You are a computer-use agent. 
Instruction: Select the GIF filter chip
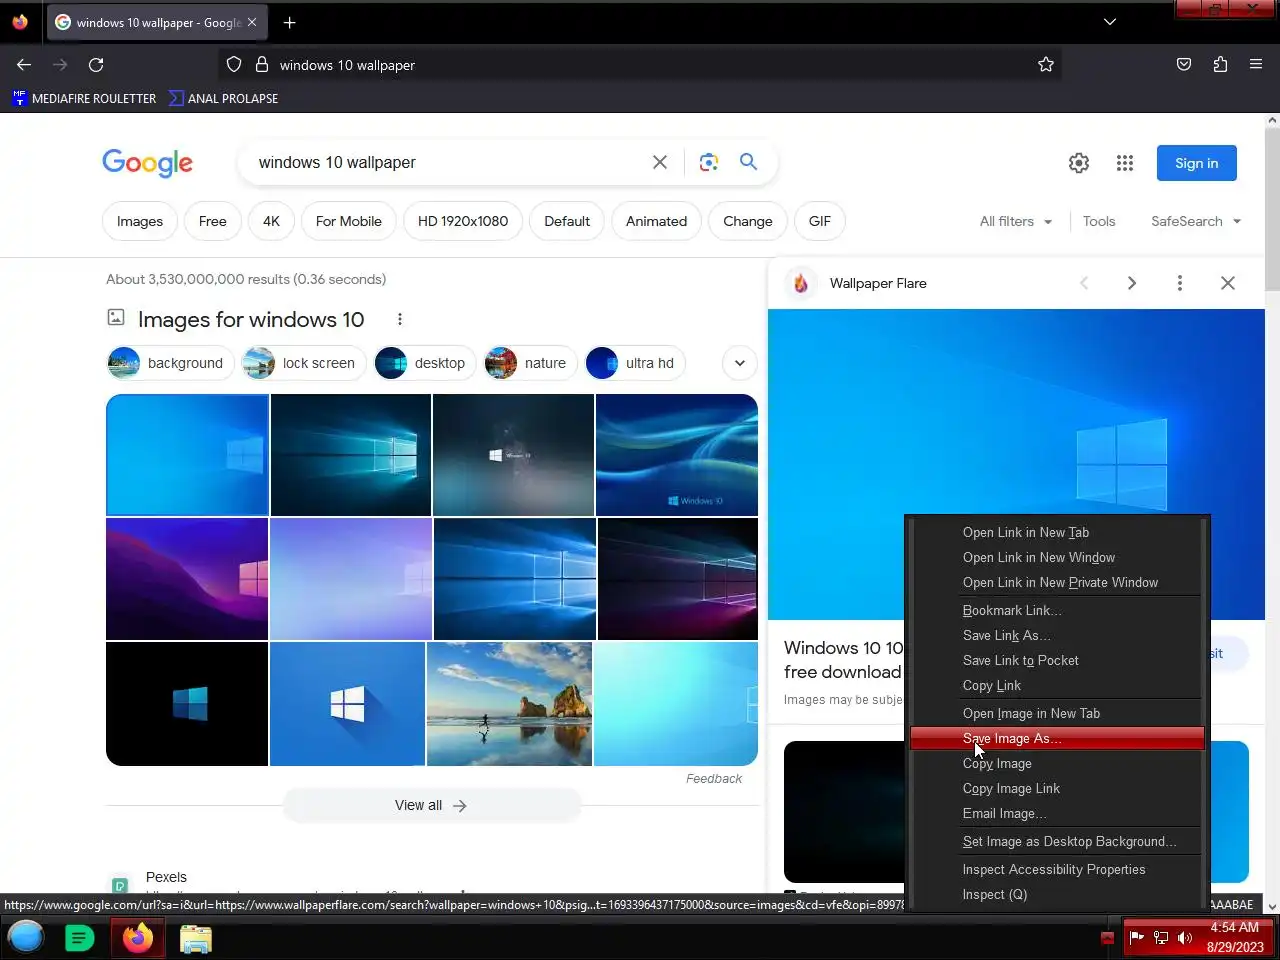point(820,221)
